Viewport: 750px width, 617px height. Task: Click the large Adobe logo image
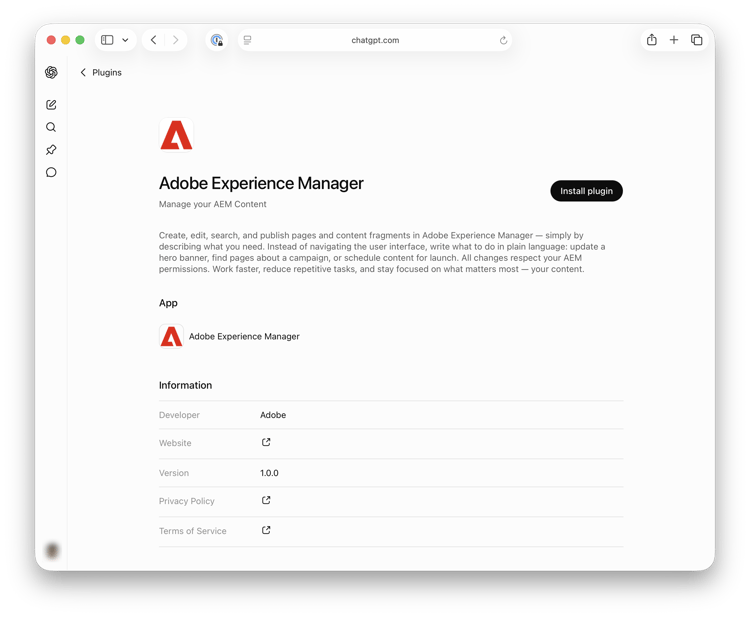[x=176, y=135]
